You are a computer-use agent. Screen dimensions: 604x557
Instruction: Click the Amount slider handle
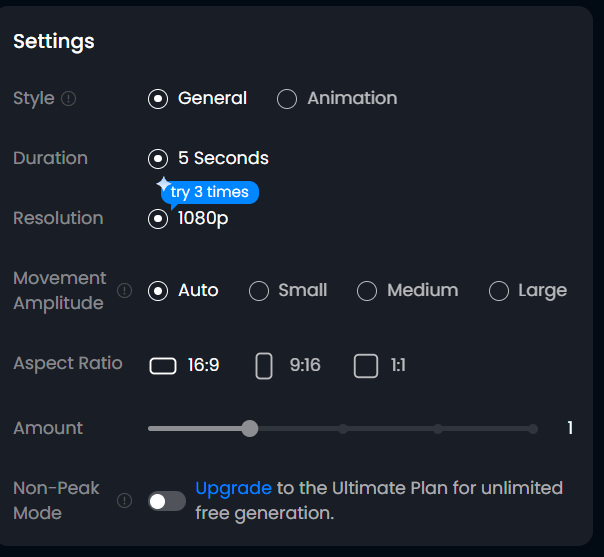pyautogui.click(x=250, y=429)
